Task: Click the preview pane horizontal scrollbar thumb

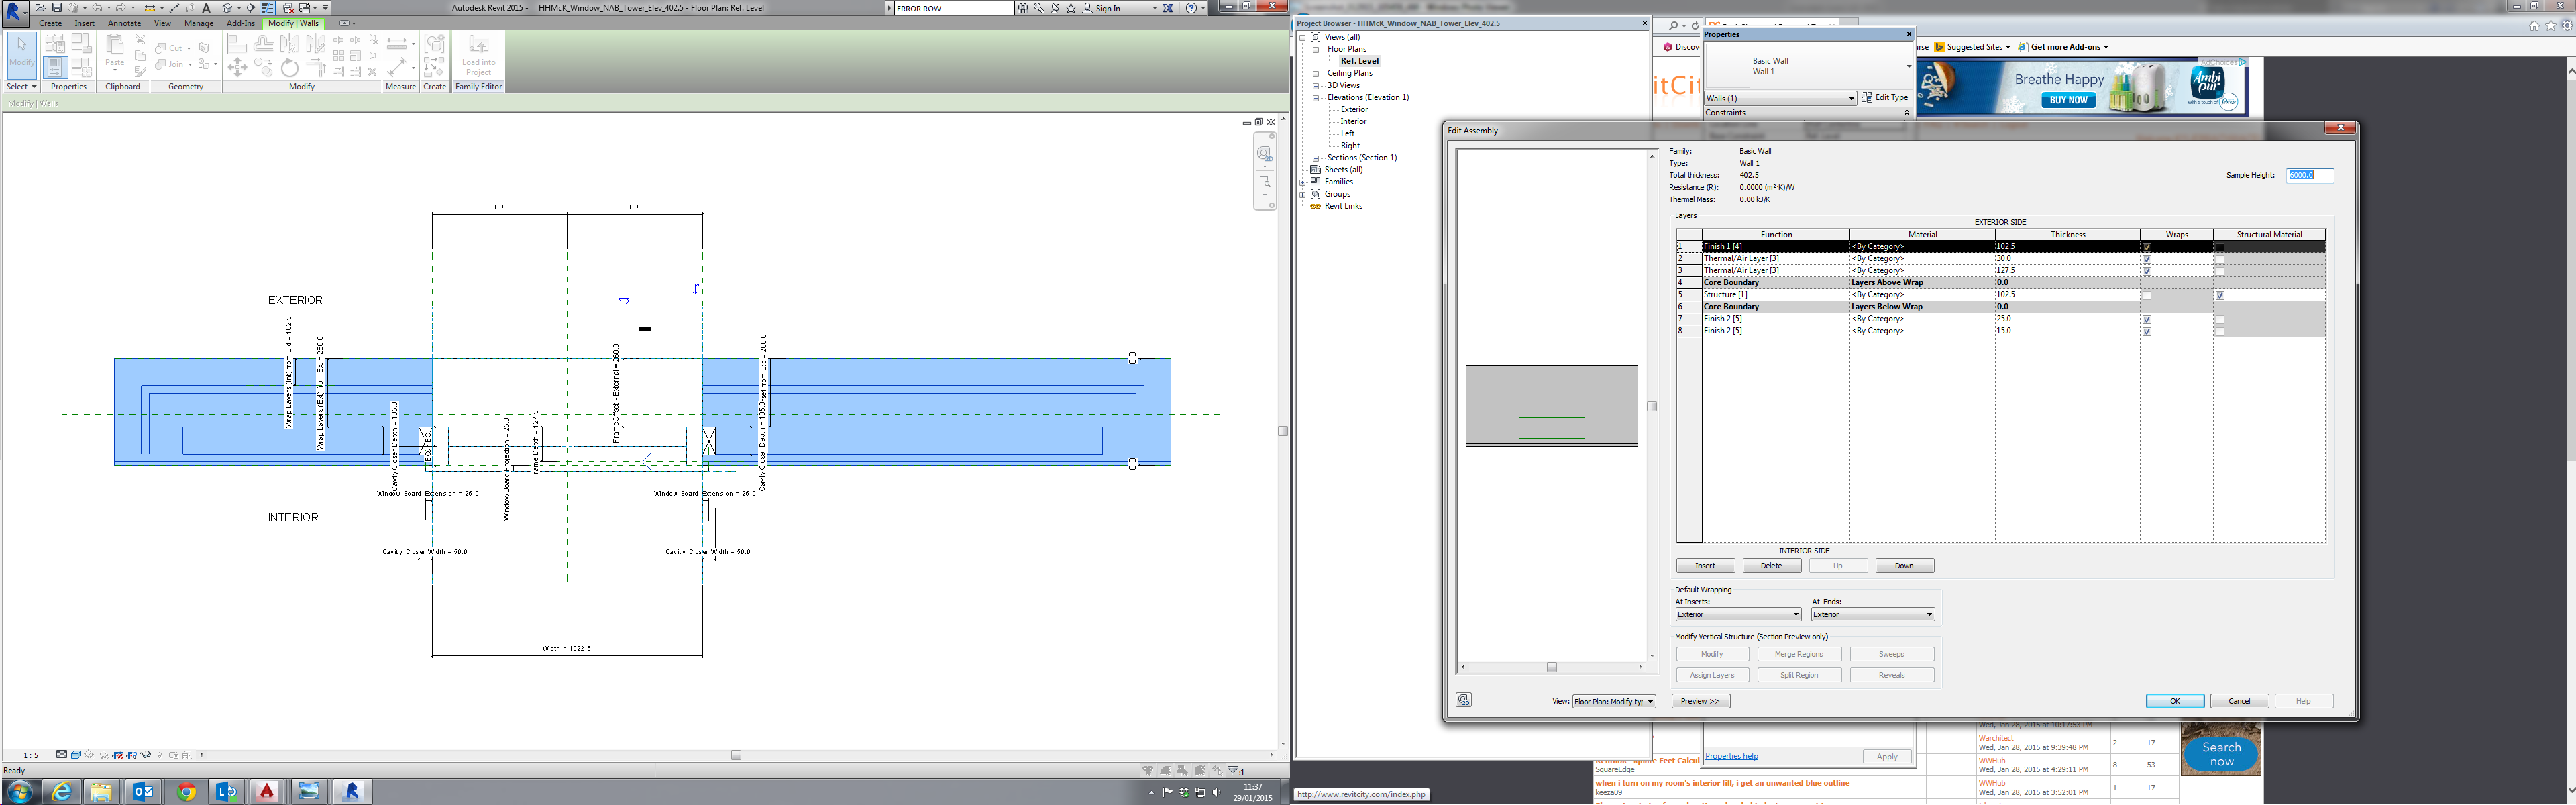Action: [1551, 667]
